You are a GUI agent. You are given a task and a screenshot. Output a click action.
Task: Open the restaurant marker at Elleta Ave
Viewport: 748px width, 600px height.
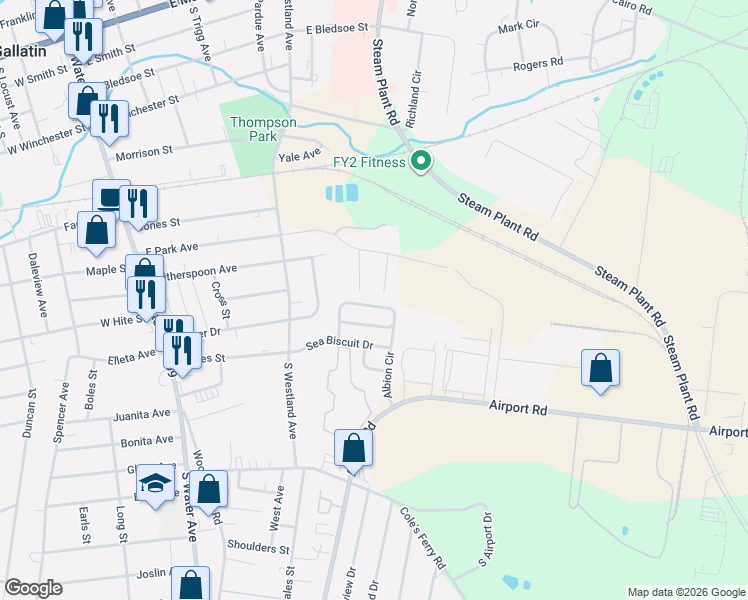(x=182, y=353)
